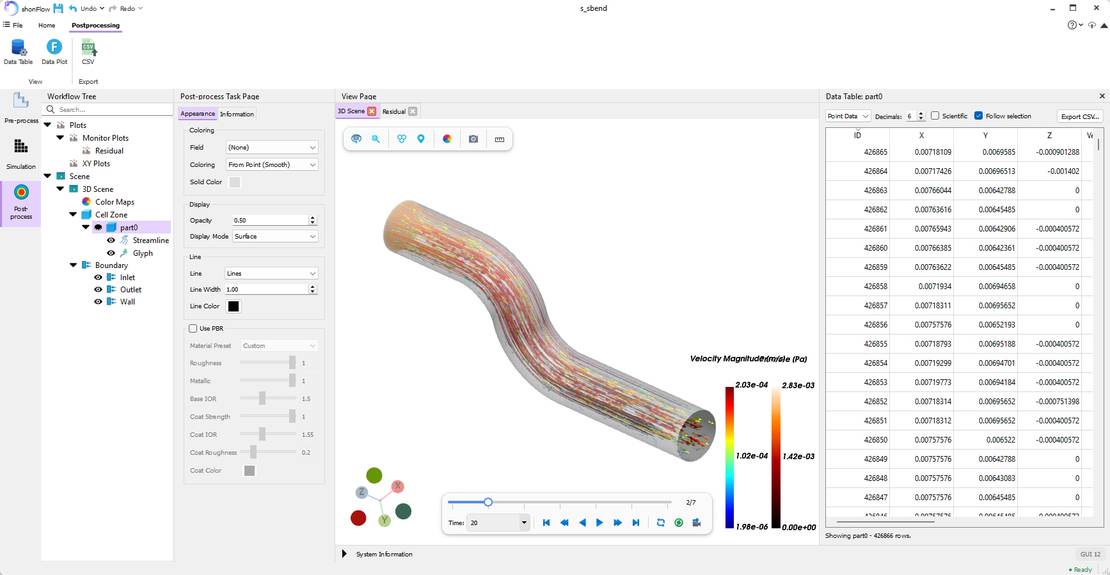Open the Residual view tab

[394, 111]
